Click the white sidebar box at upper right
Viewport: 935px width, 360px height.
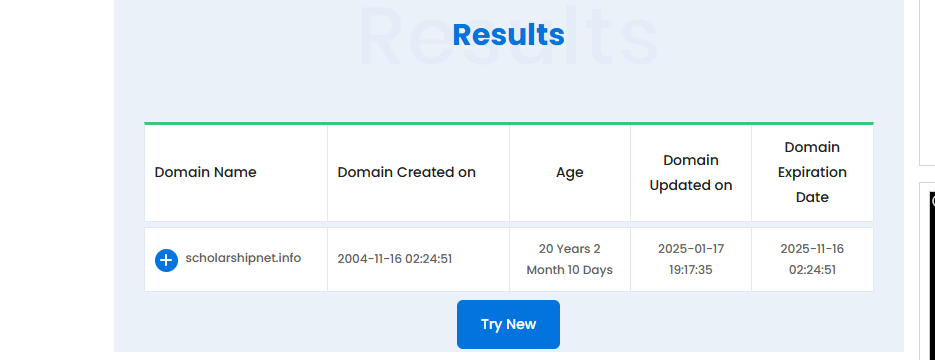point(927,82)
